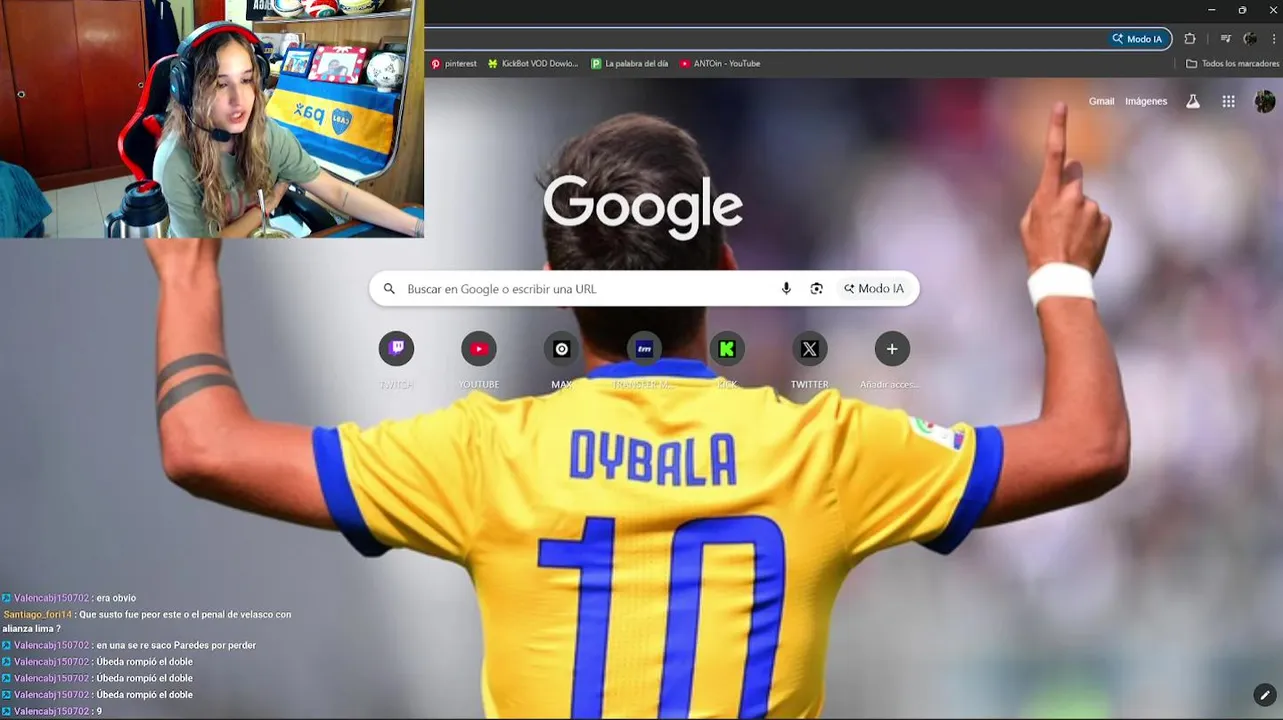The height and width of the screenshot is (720, 1283).
Task: Open the ANTOin - YouTube bookmark
Action: (720, 63)
